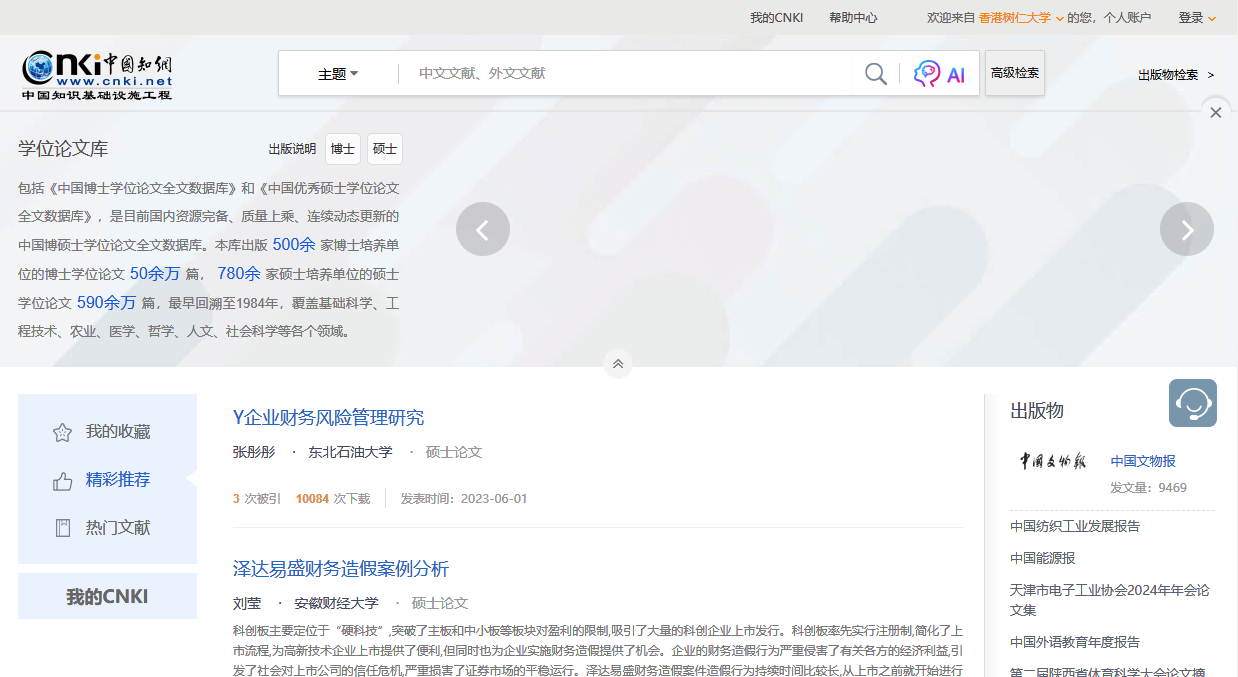Open the Y企业财务风险管理研究 thesis link
Screen dimensions: 1238x677
click(x=328, y=418)
